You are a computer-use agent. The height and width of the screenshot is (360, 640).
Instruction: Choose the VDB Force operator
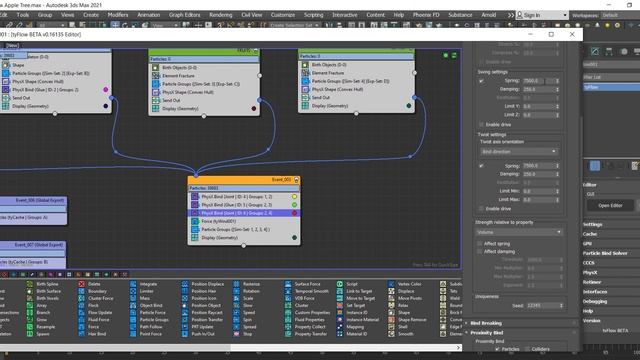tap(300, 298)
